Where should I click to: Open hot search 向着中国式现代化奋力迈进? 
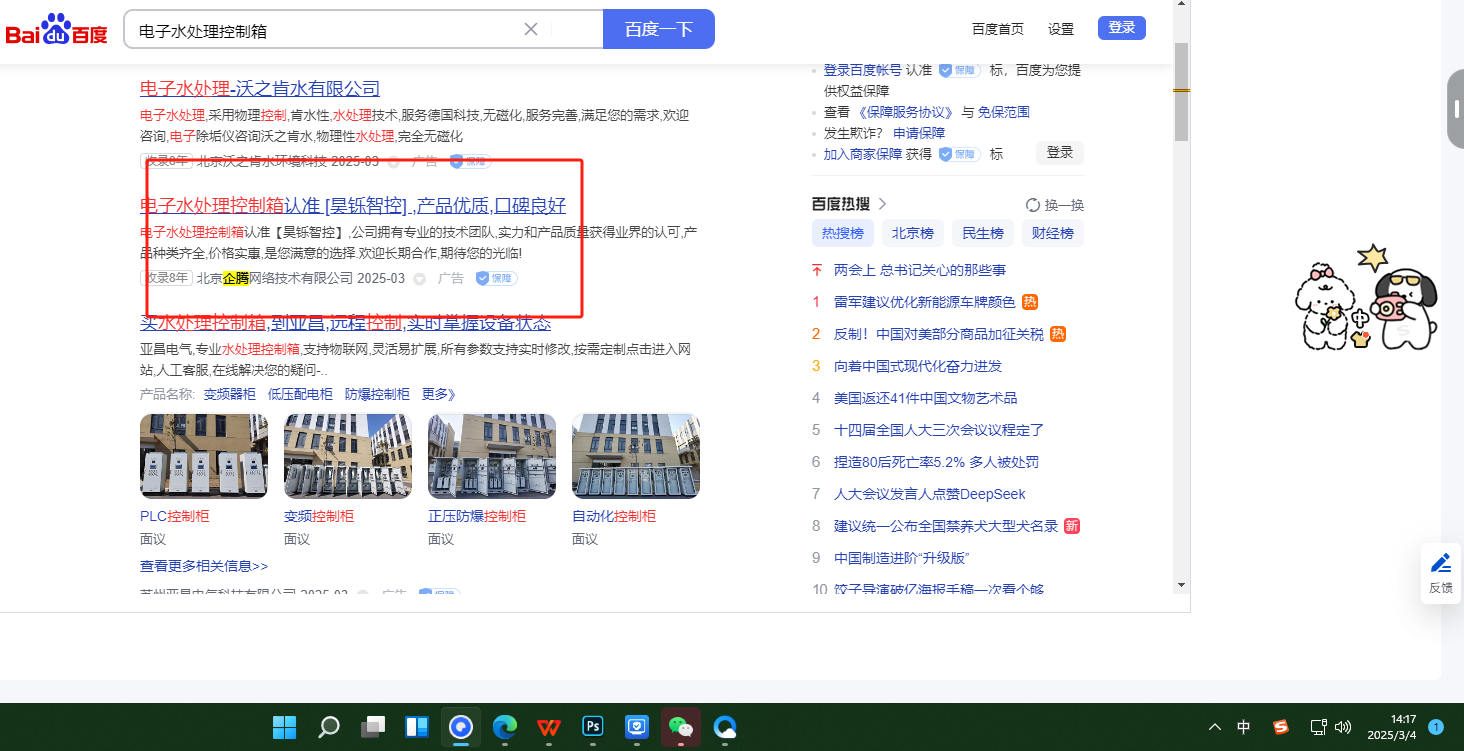pyautogui.click(x=918, y=366)
